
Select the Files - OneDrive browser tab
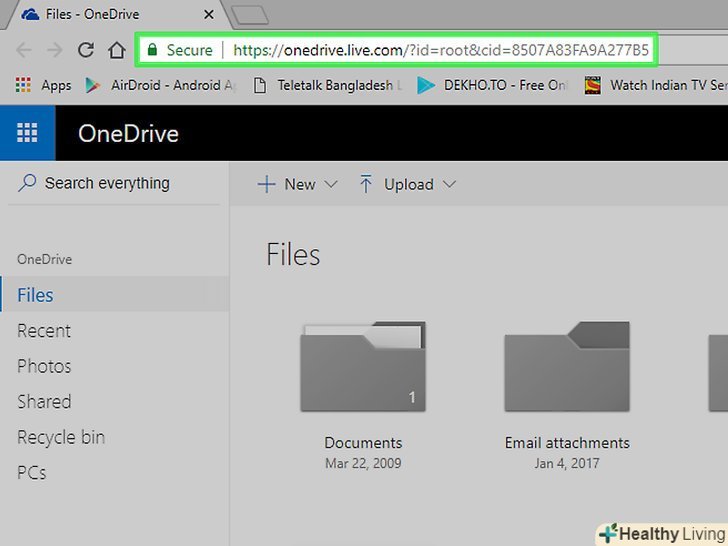click(x=114, y=14)
